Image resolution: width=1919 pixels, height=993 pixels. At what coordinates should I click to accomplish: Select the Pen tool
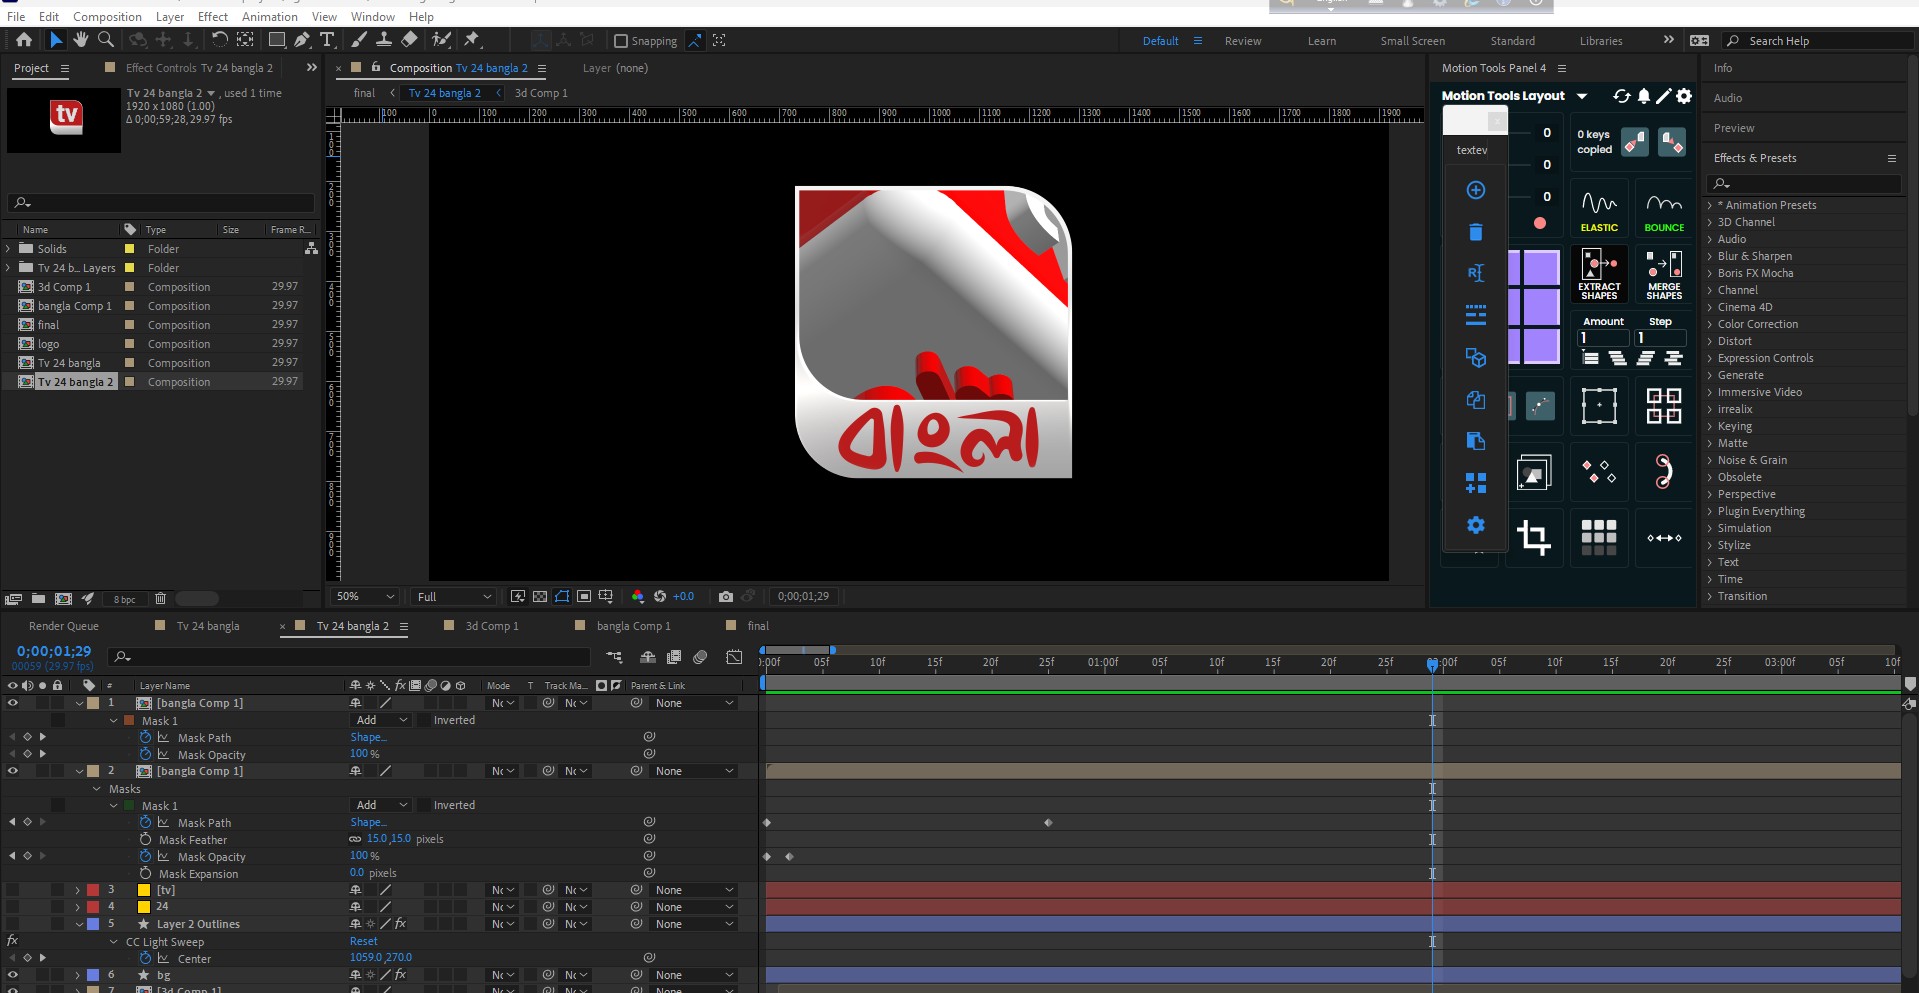[301, 40]
